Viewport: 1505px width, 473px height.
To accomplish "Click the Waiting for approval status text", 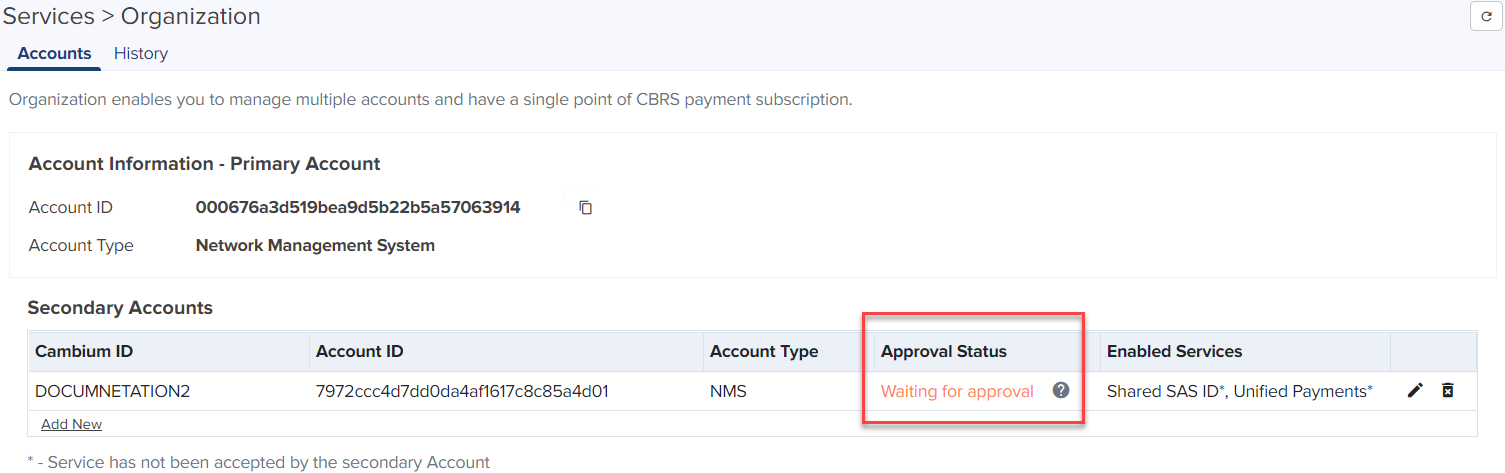I will pyautogui.click(x=957, y=392).
